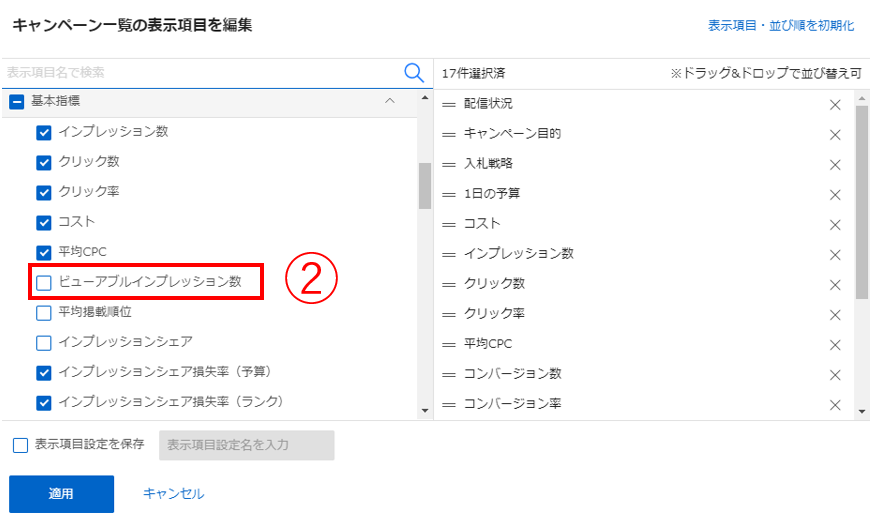Viewport: 871px width, 519px height.
Task: Remove 配信状況 with its X icon
Action: click(x=835, y=104)
